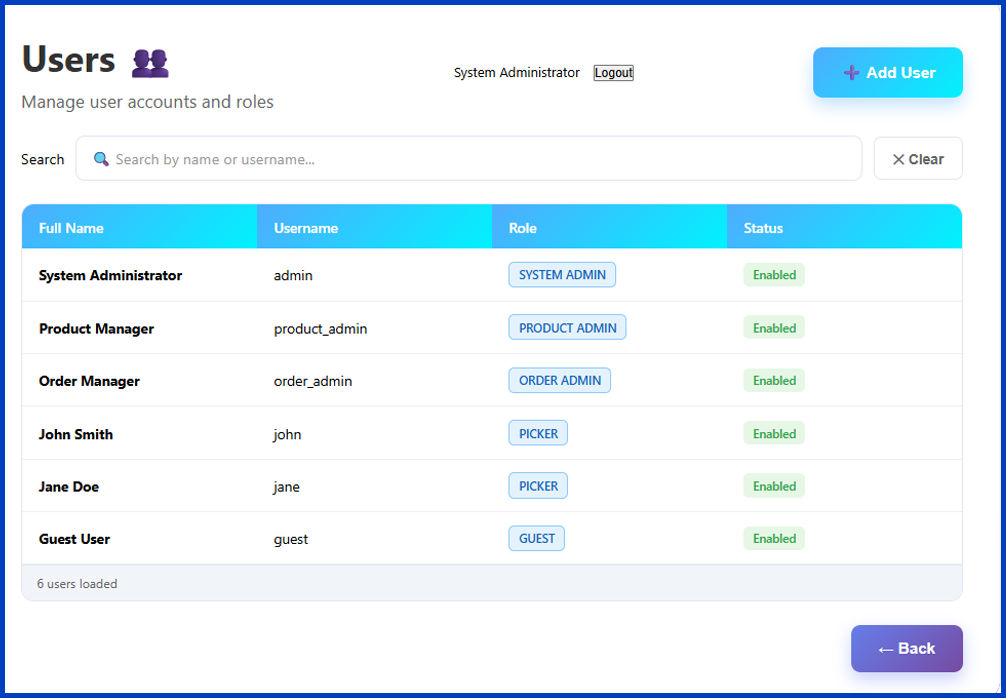Image resolution: width=1006 pixels, height=698 pixels.
Task: Click the john username cell
Action: coord(287,434)
